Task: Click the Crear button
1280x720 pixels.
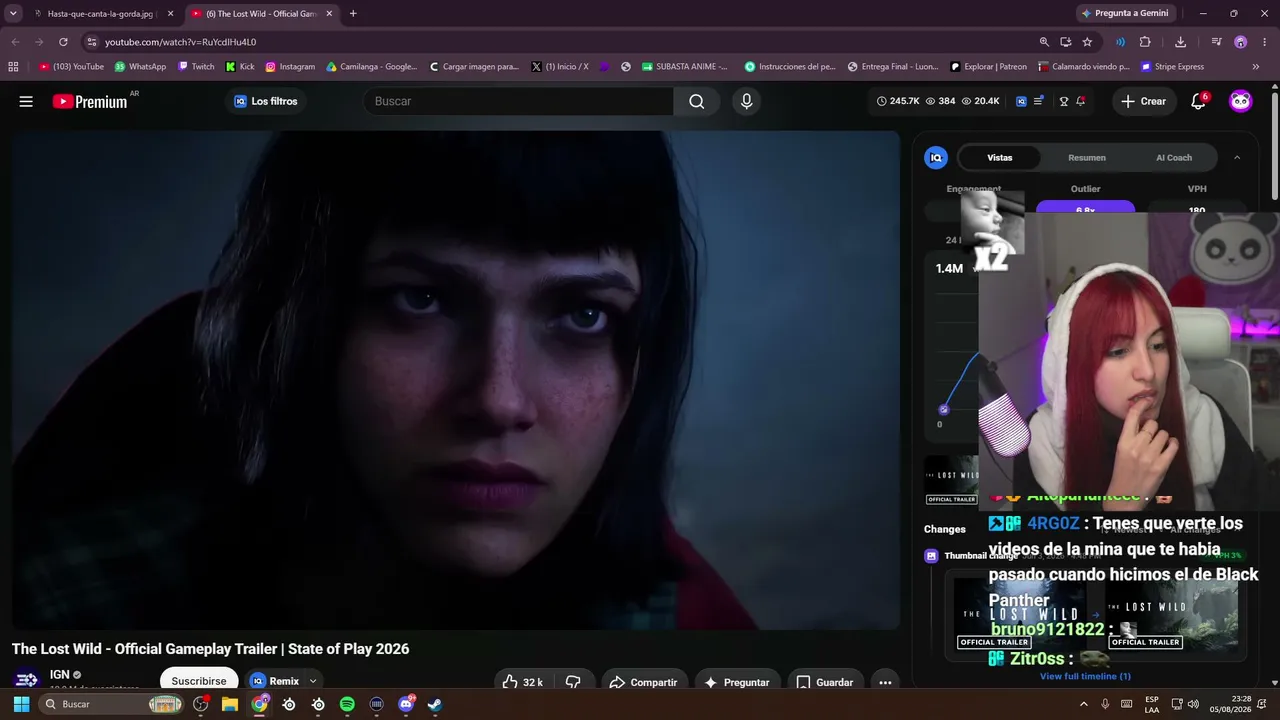Action: [1143, 101]
